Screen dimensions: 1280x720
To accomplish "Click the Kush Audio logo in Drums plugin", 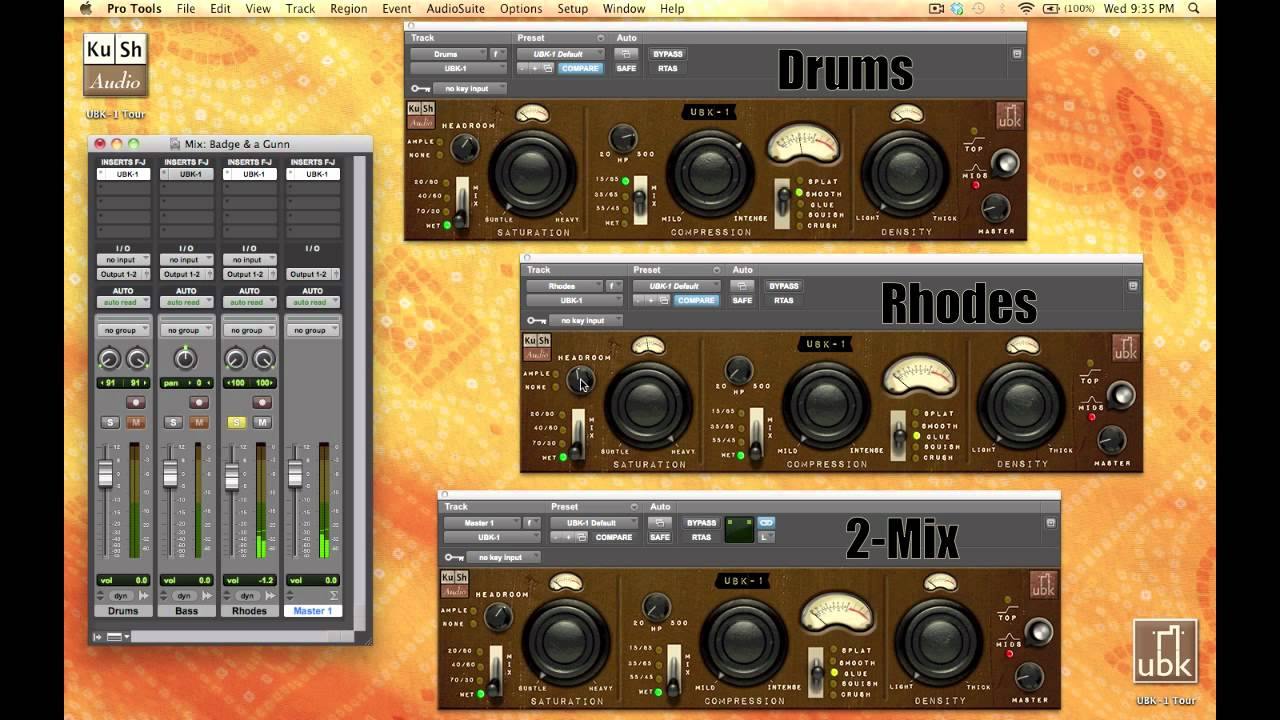I will click(421, 115).
